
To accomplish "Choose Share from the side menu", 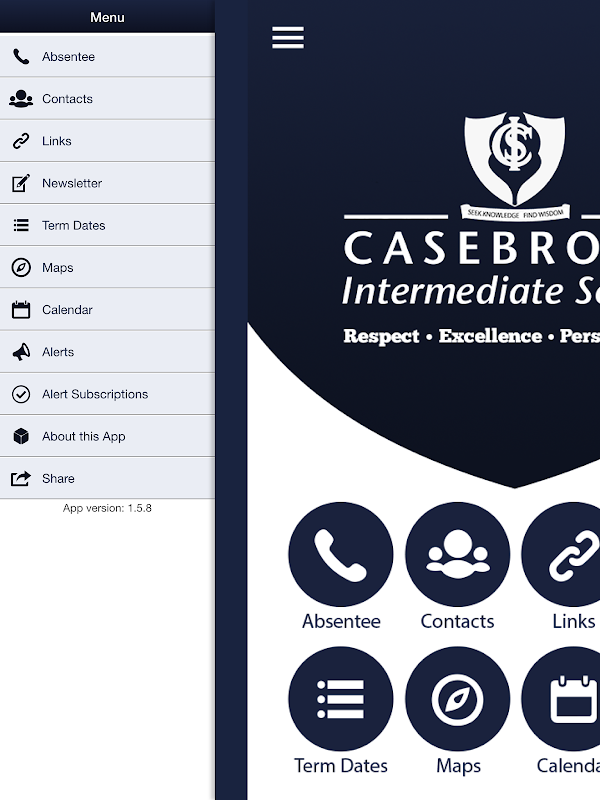I will point(107,479).
